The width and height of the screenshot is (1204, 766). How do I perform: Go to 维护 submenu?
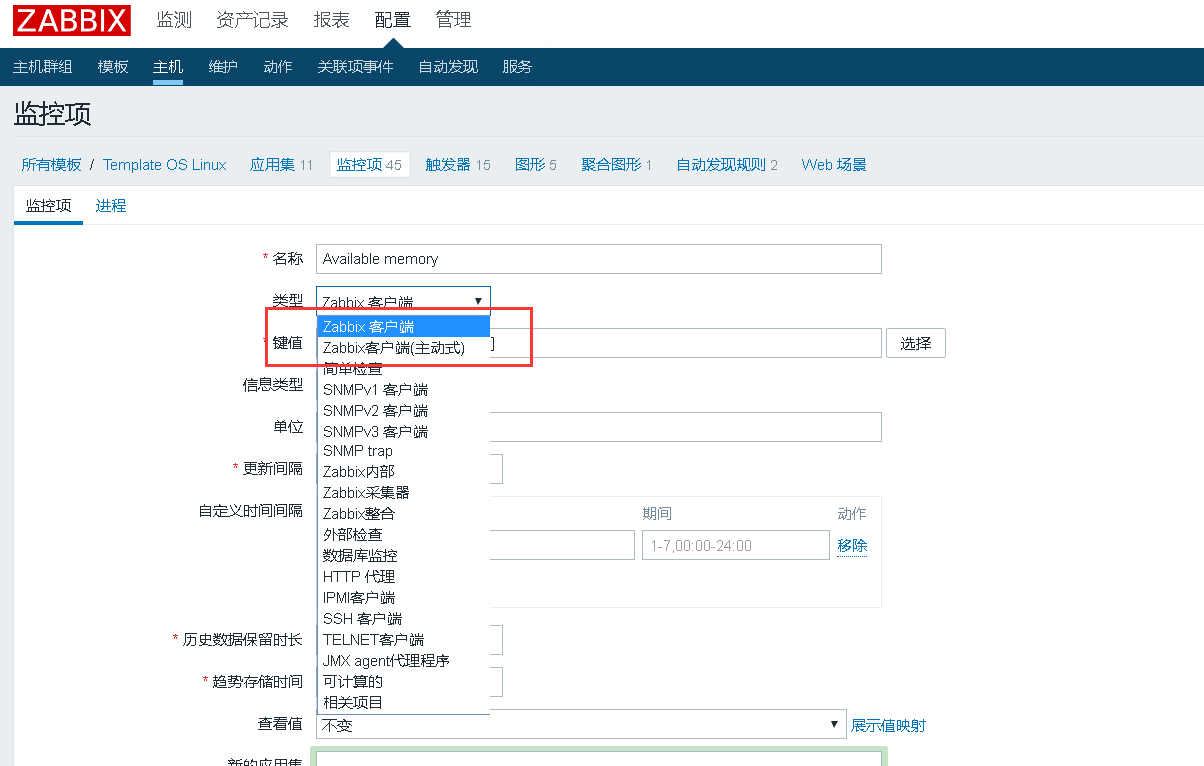tap(223, 67)
